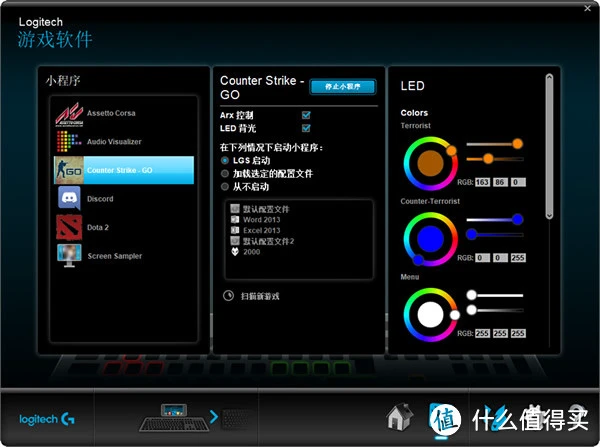600x447 pixels.
Task: Click the 扫描新游戏 link
Action: (260, 296)
